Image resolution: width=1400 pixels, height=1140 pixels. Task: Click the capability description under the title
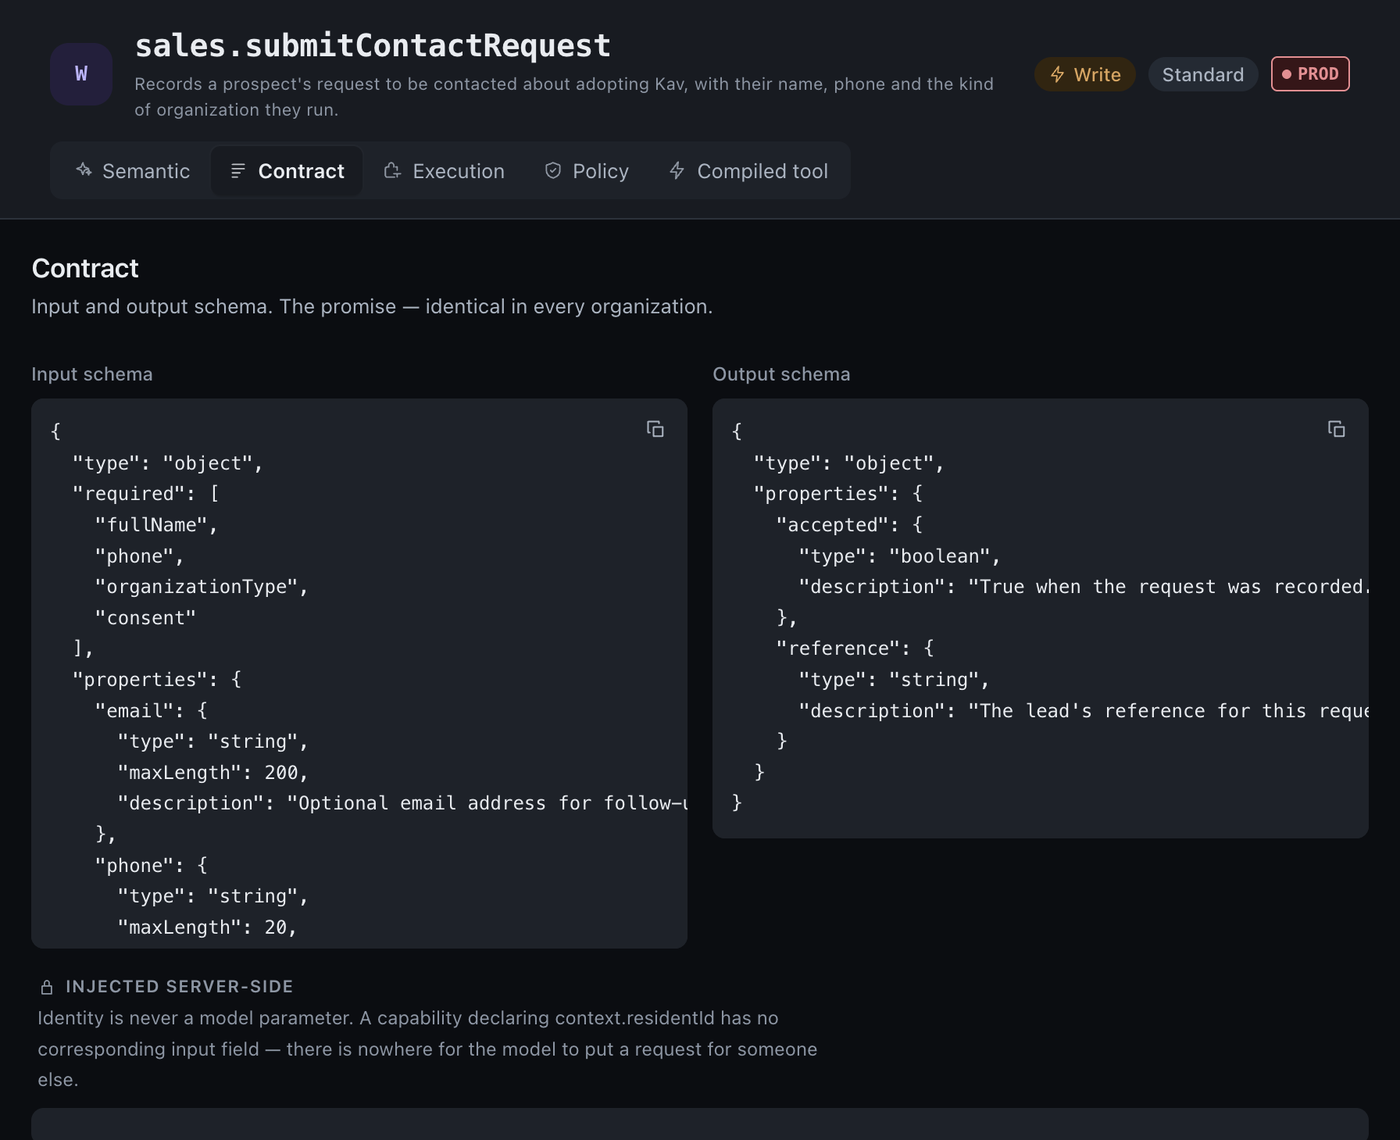[564, 97]
